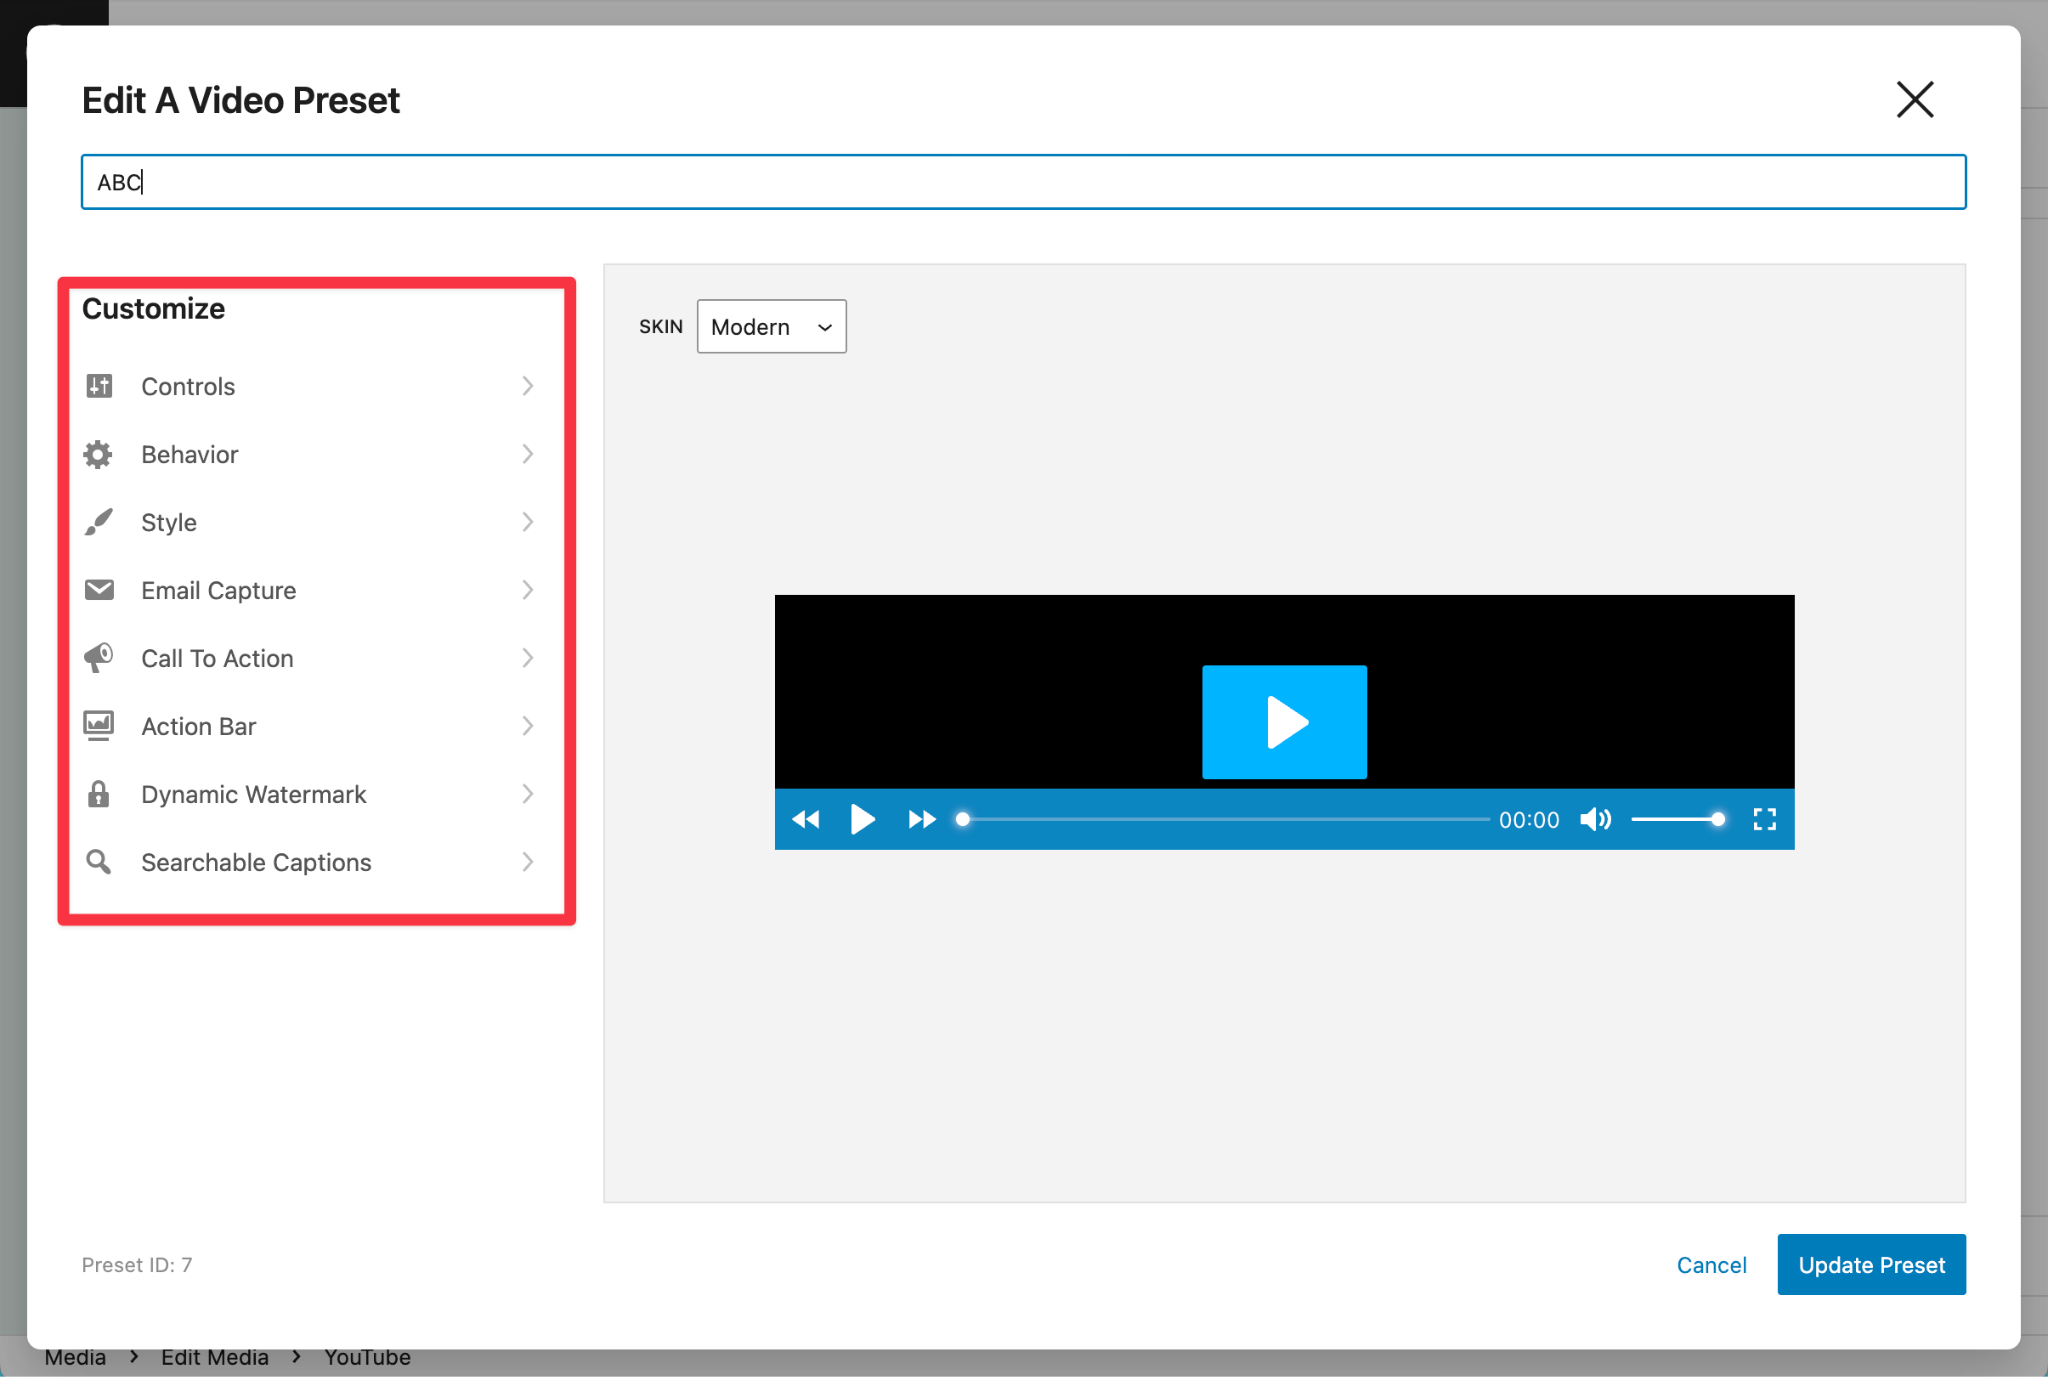Open the Skin dropdown
Image resolution: width=2048 pixels, height=1377 pixels.
(770, 326)
